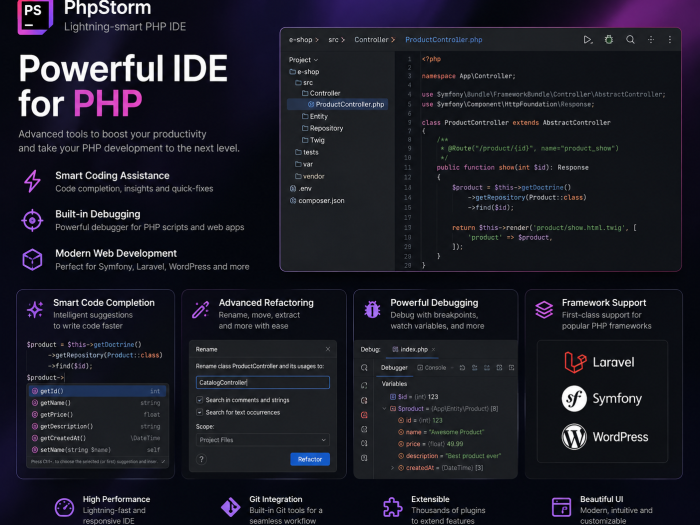
Task: Switch to the Console tab
Action: [431, 368]
